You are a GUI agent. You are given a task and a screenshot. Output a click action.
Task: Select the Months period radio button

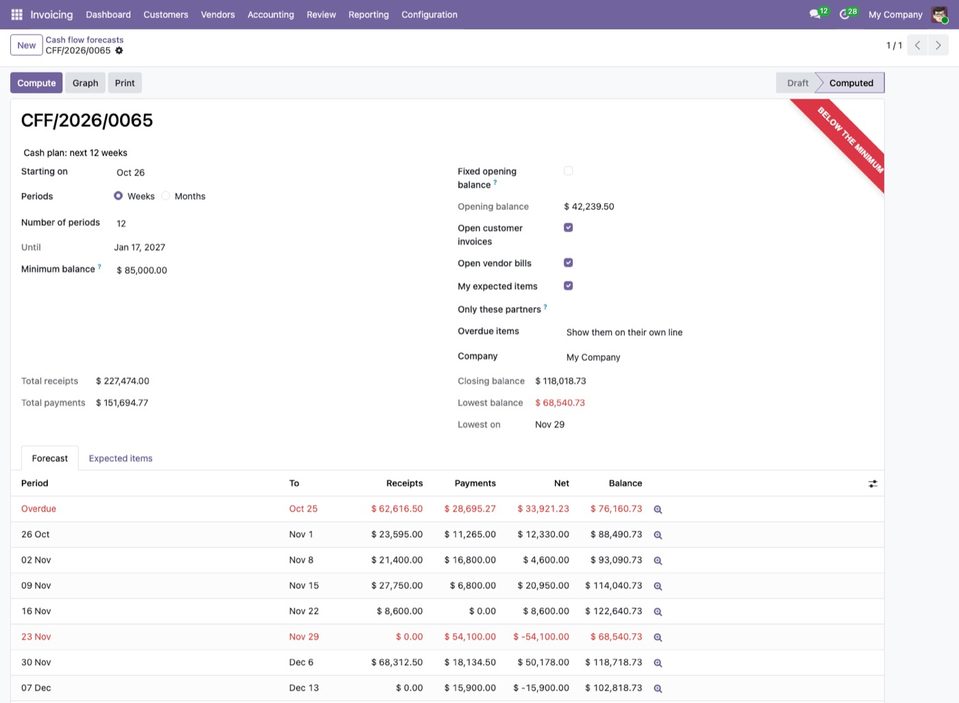pyautogui.click(x=165, y=196)
